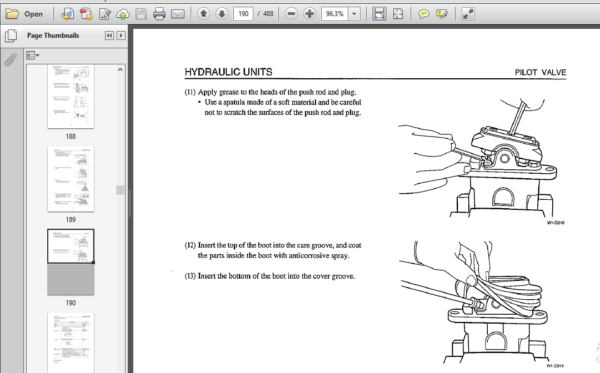
Task: Collapse the Page Thumbnails panel
Action: click(109, 36)
